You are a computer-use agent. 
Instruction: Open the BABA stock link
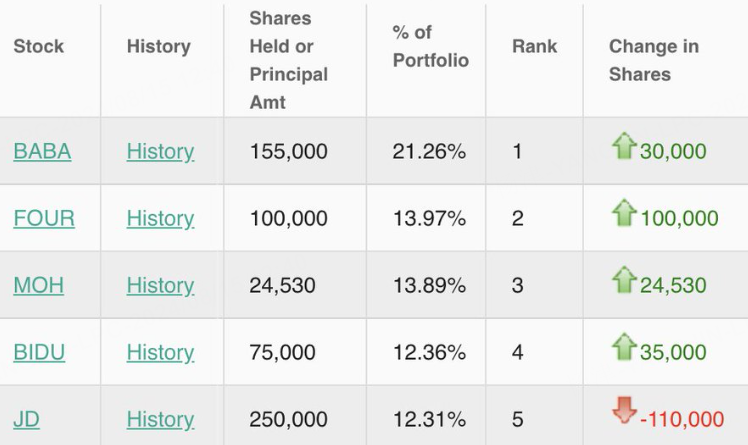(42, 152)
